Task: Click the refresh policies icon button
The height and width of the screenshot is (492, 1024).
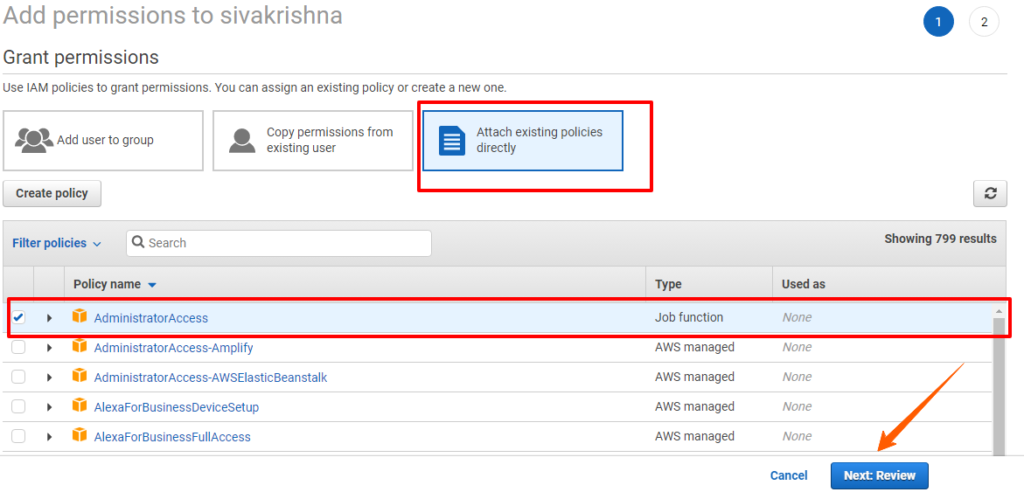Action: [990, 193]
